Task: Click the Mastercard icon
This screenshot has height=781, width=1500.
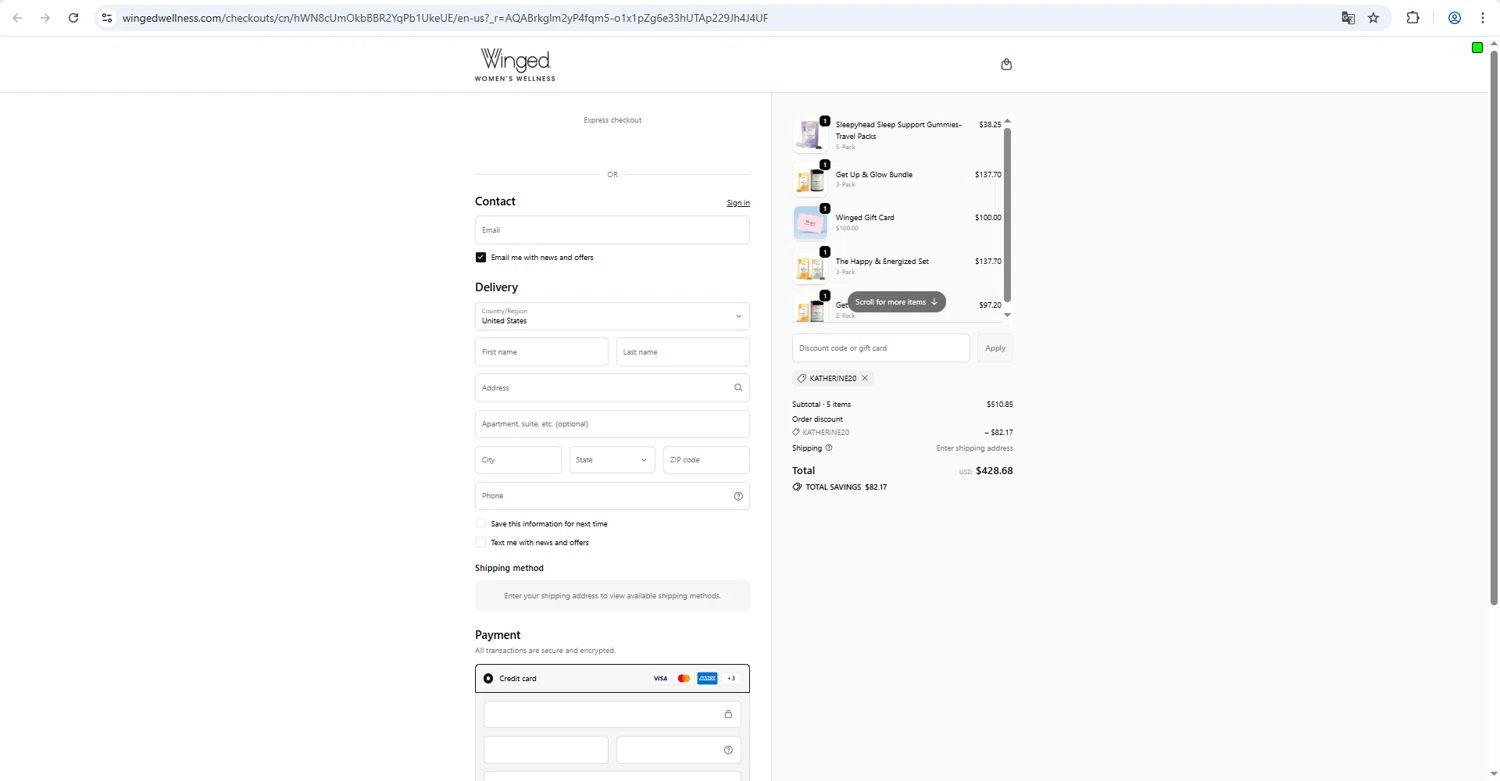Action: (684, 678)
